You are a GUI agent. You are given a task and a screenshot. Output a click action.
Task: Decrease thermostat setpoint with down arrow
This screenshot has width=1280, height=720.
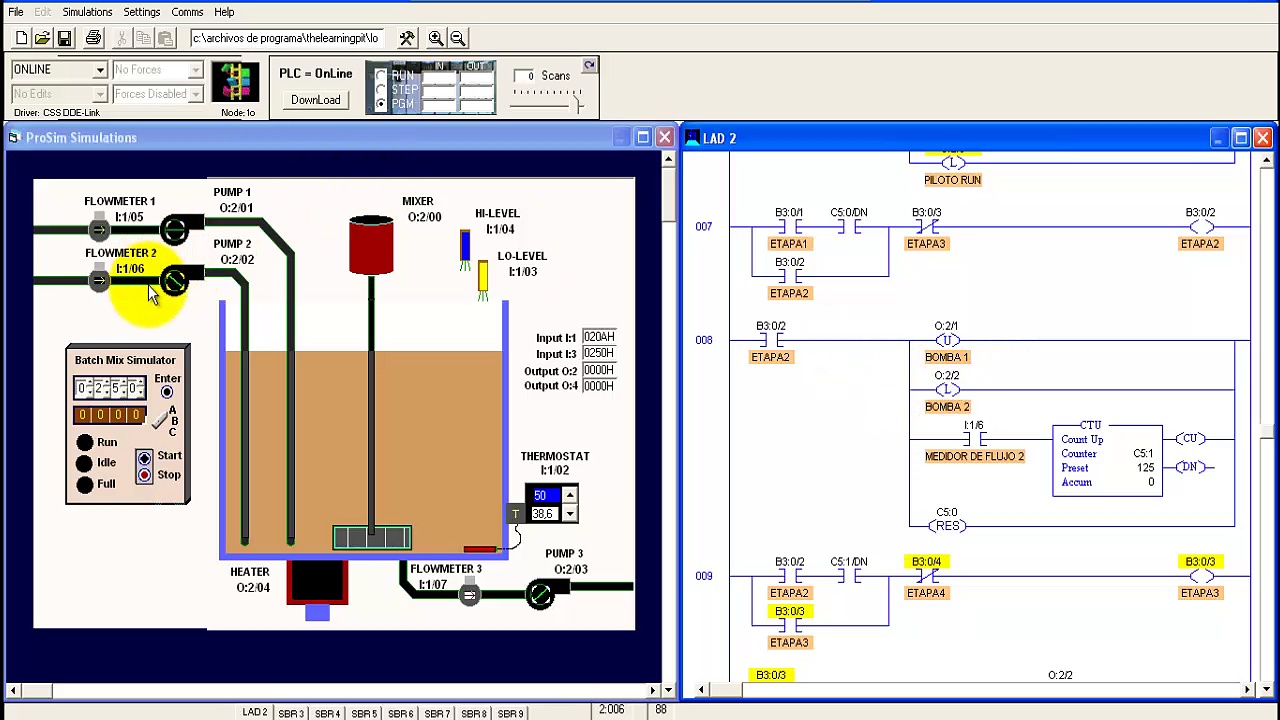point(569,514)
